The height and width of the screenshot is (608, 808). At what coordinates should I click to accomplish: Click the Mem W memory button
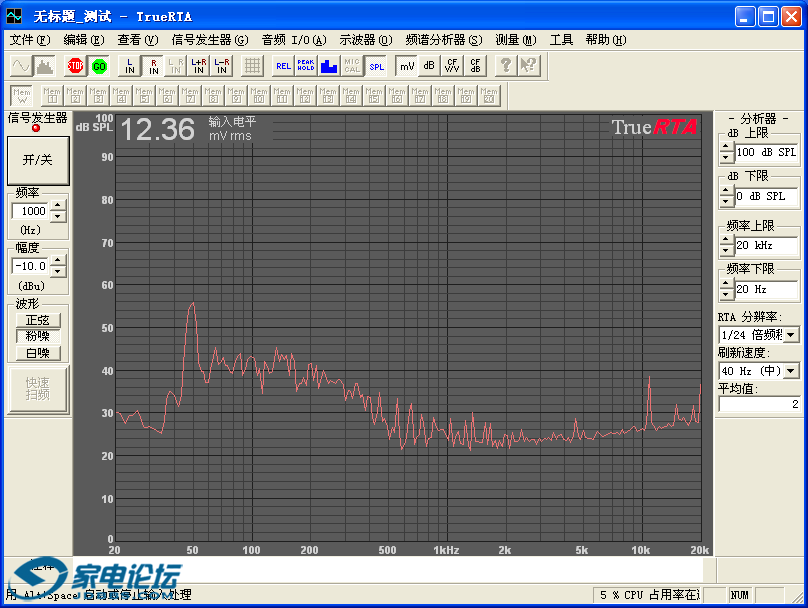pyautogui.click(x=21, y=95)
